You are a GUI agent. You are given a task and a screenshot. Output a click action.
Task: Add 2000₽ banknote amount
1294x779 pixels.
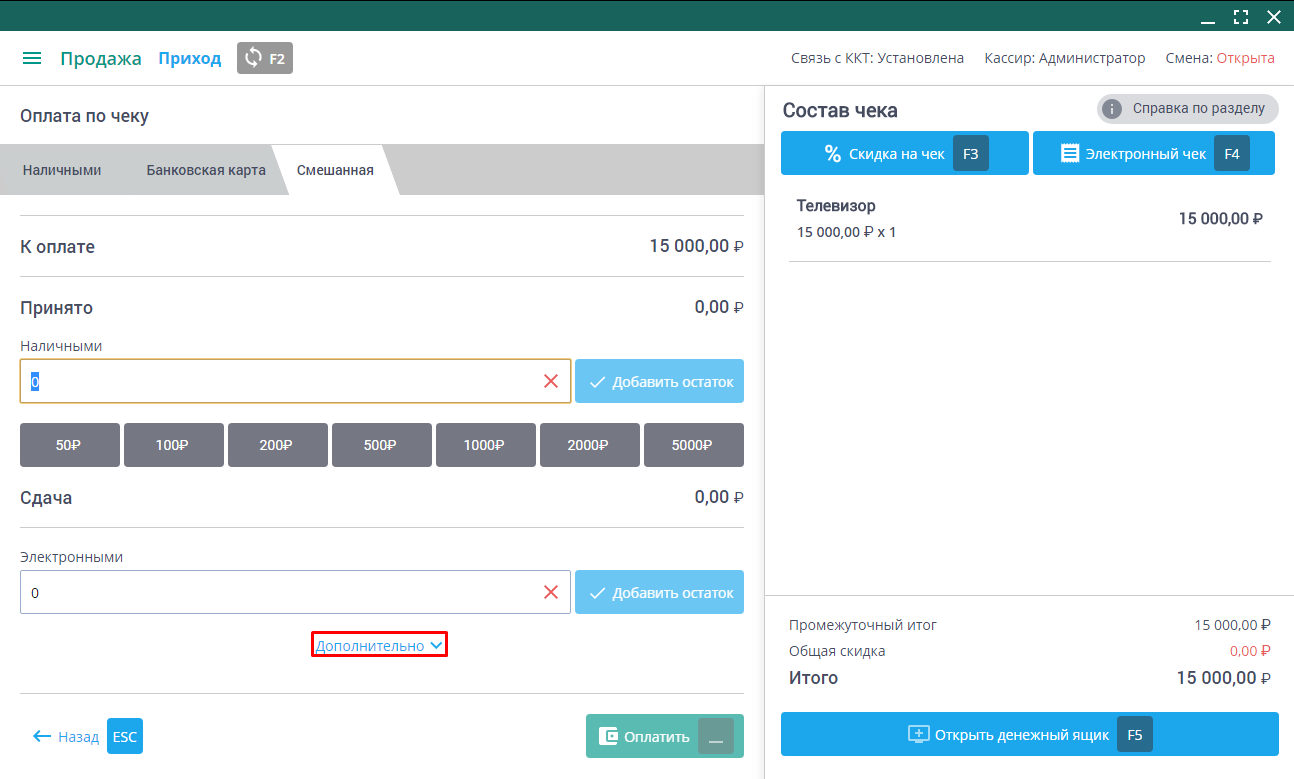point(590,445)
